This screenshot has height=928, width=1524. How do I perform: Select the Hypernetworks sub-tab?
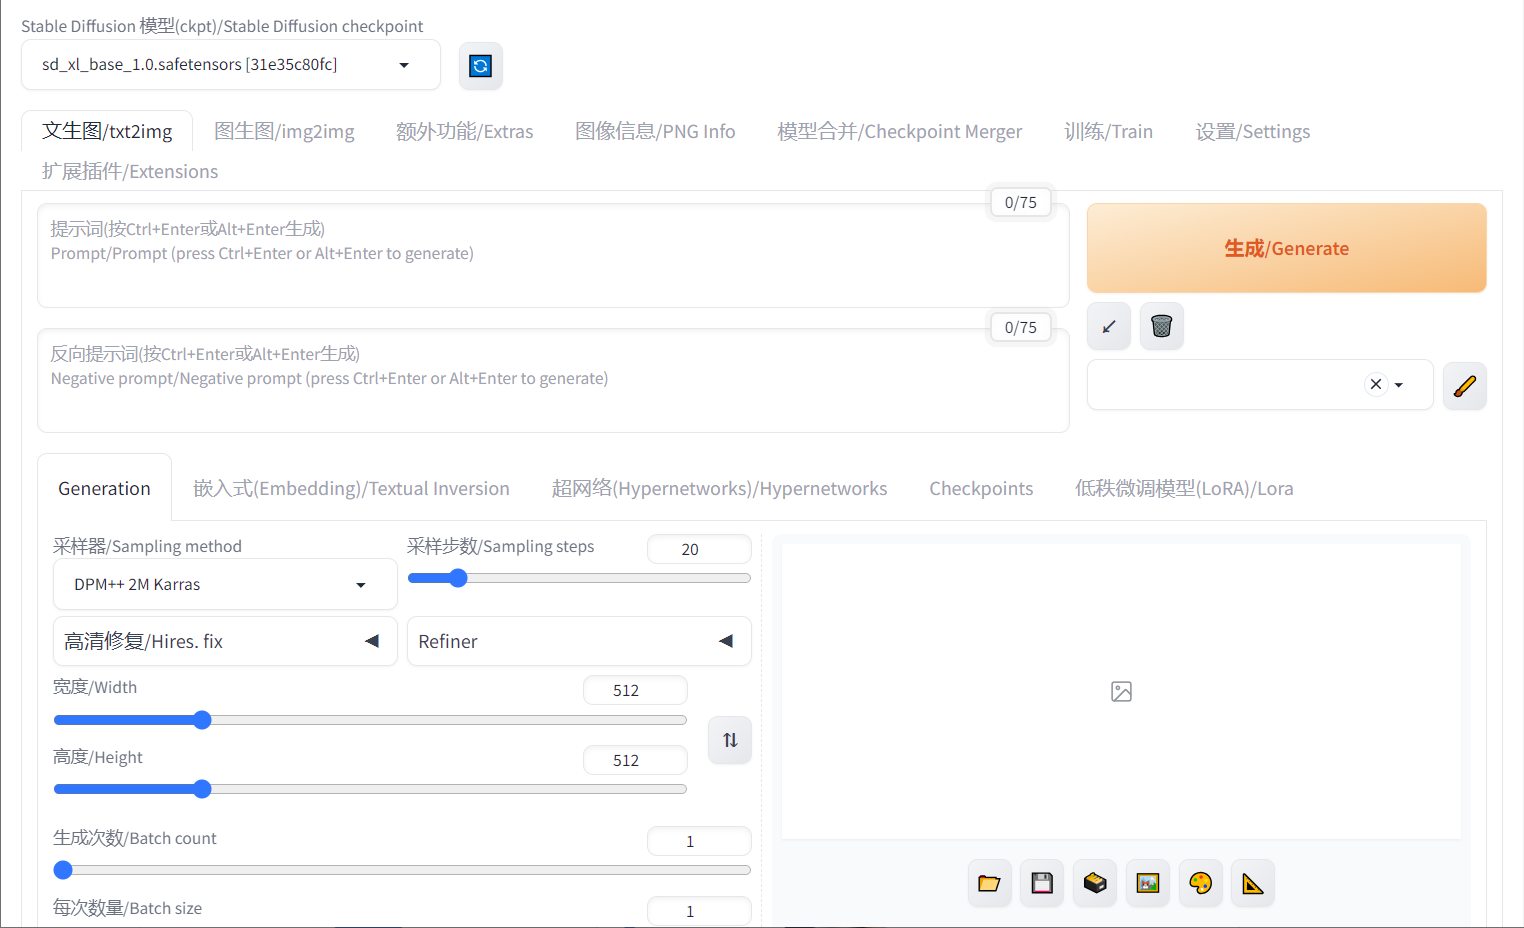[x=719, y=488]
